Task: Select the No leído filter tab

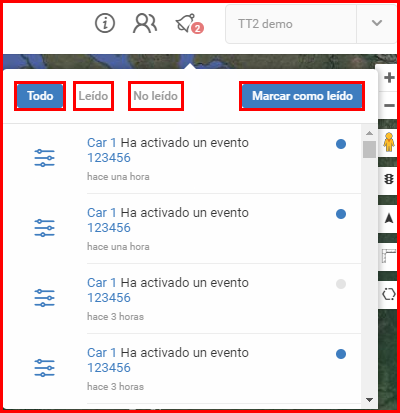Action: (156, 96)
